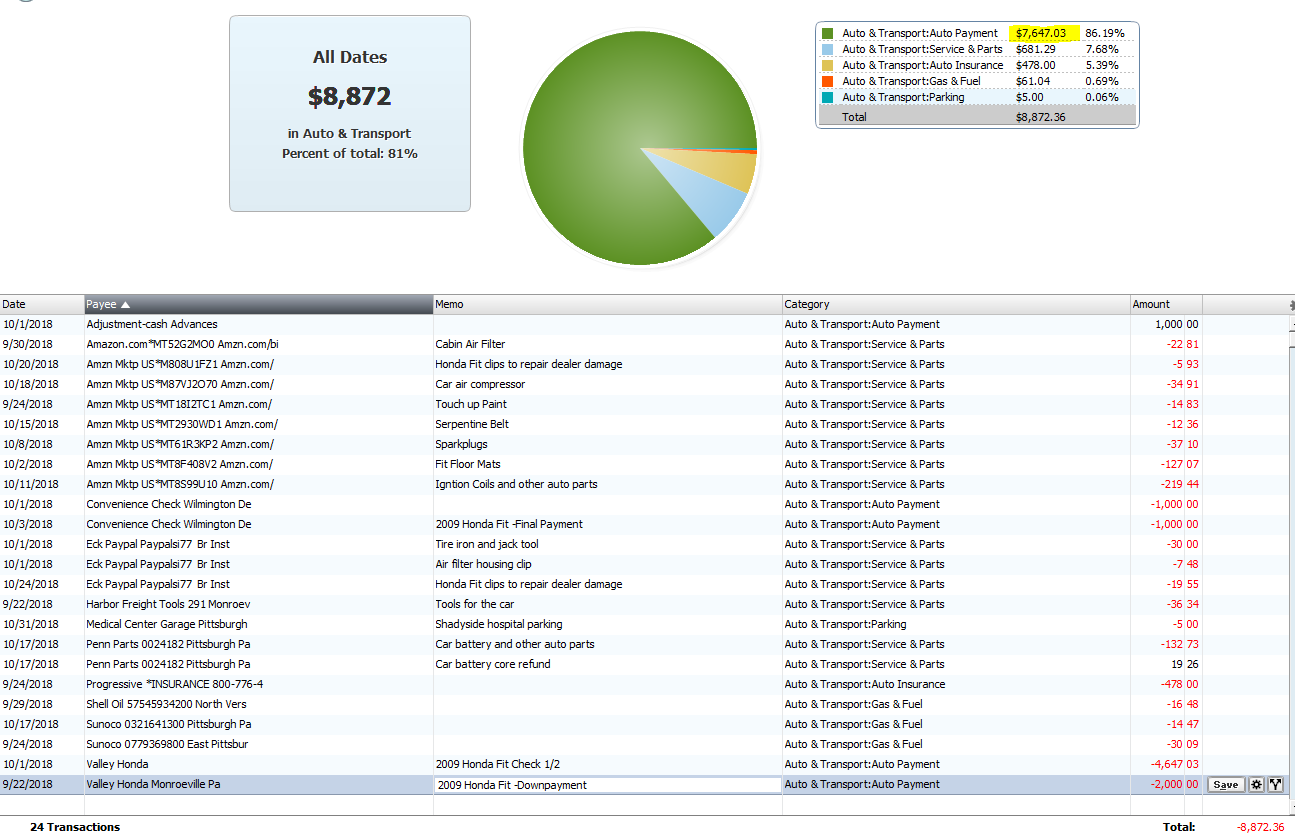Select the 'Fit Floor Mats' memo cell
Image resolution: width=1295 pixels, height=836 pixels.
click(x=607, y=464)
